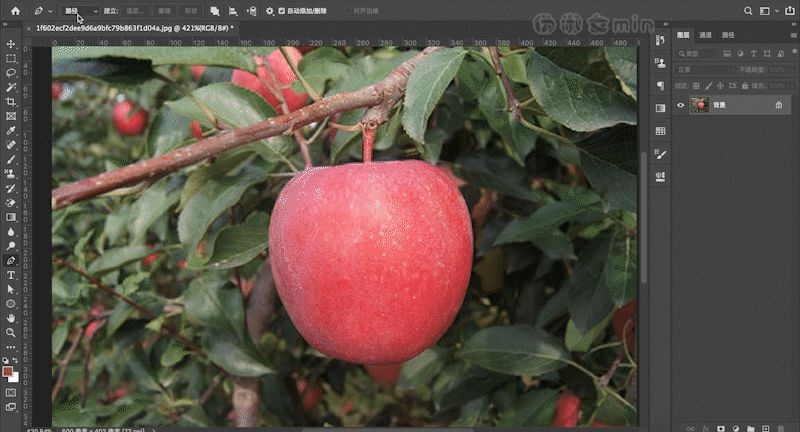Select the Gradient tool

pos(11,217)
